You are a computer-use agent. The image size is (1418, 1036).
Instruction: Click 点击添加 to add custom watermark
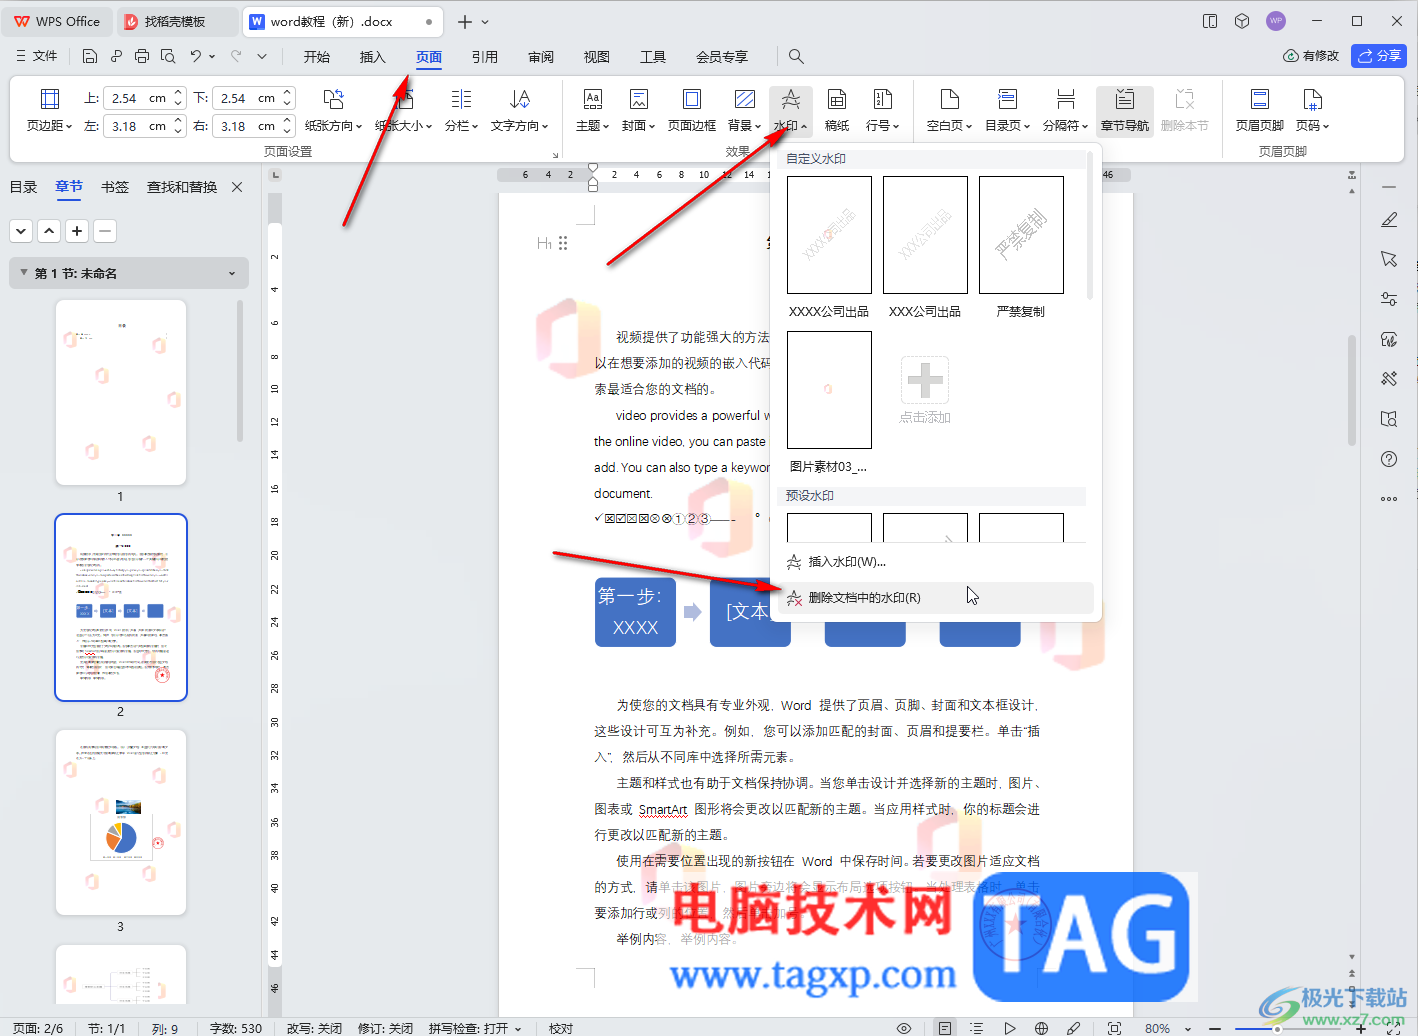tap(925, 390)
